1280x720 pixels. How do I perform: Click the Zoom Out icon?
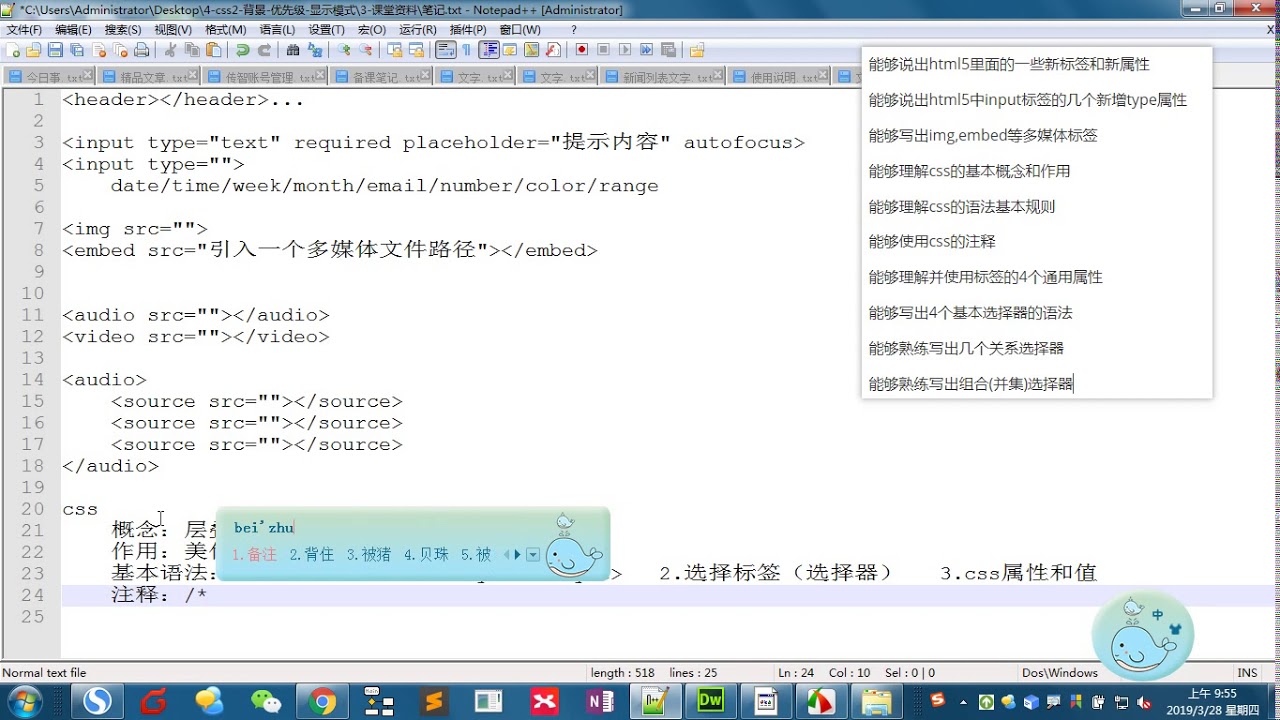point(366,50)
